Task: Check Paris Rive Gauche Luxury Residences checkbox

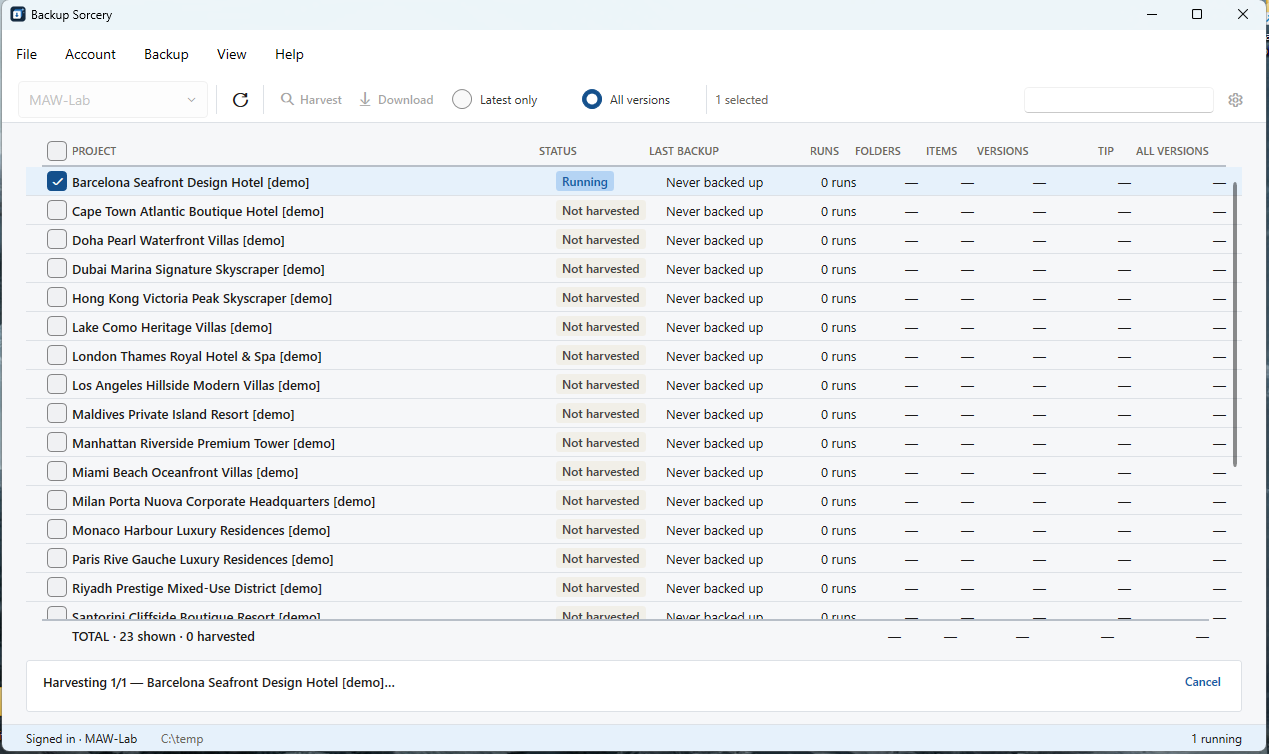Action: 57,559
